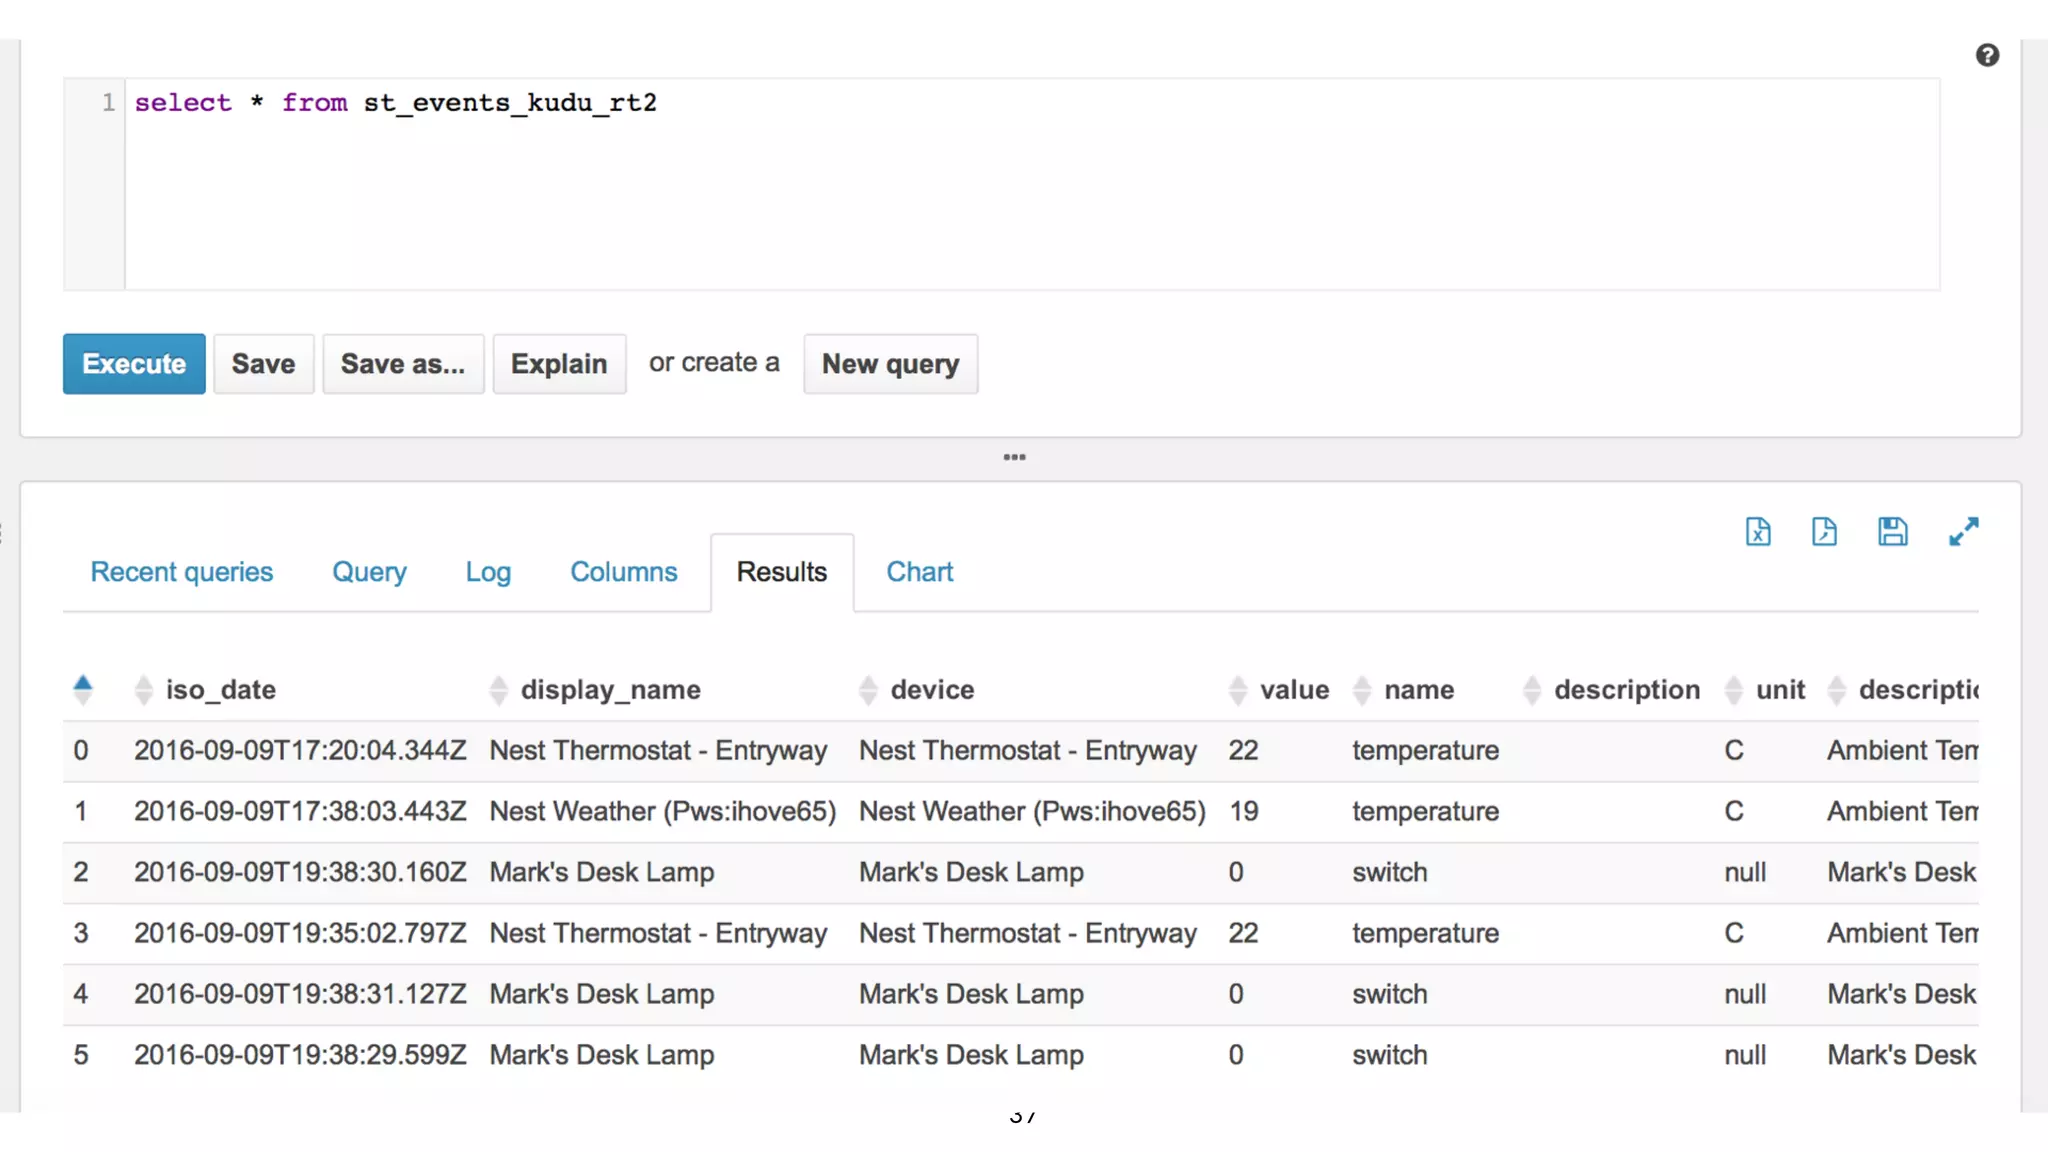Click the save results disk icon
This screenshot has height=1152, width=2048.
[1892, 532]
